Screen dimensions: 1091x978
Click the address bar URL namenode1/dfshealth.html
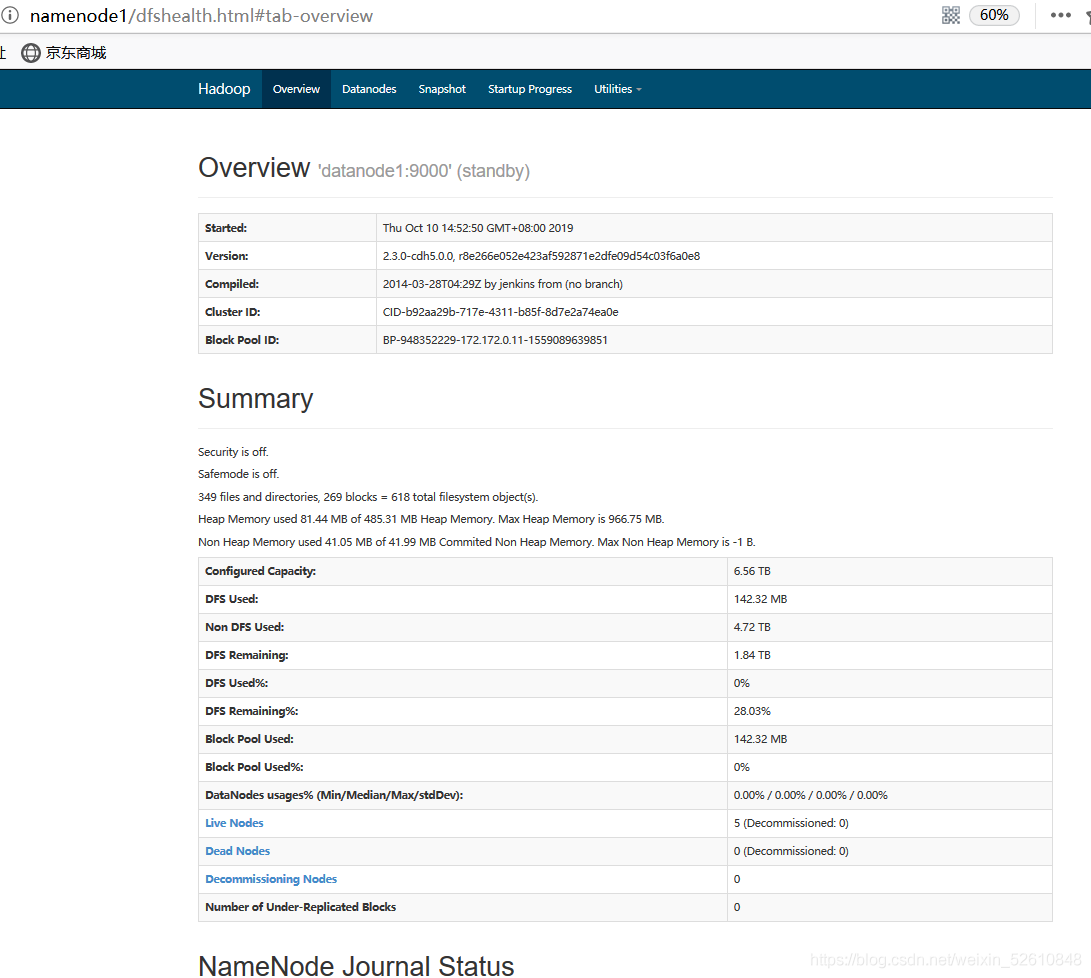pos(201,15)
